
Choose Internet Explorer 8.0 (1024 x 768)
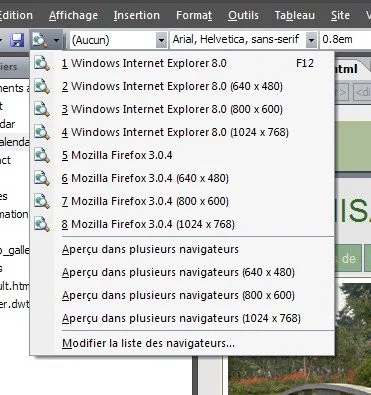(182, 132)
